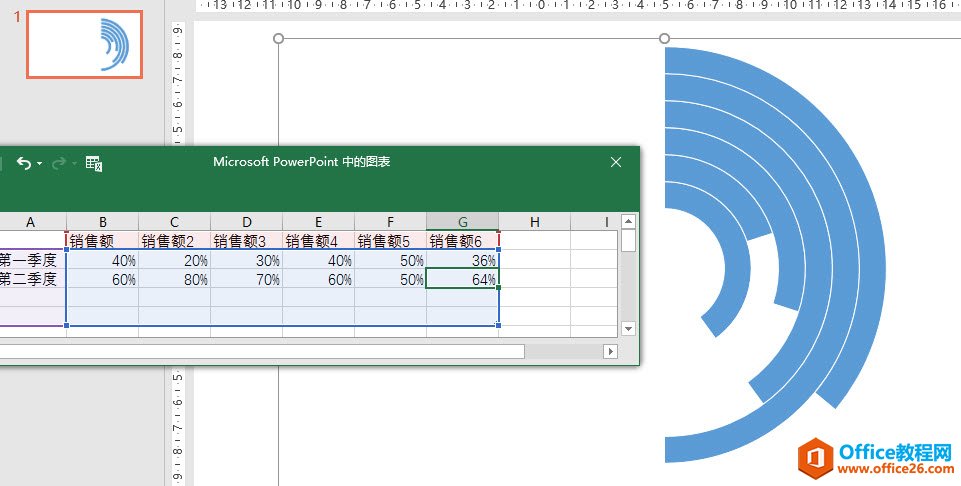Click the Undo arrow icon
This screenshot has width=961, height=486.
click(x=24, y=163)
